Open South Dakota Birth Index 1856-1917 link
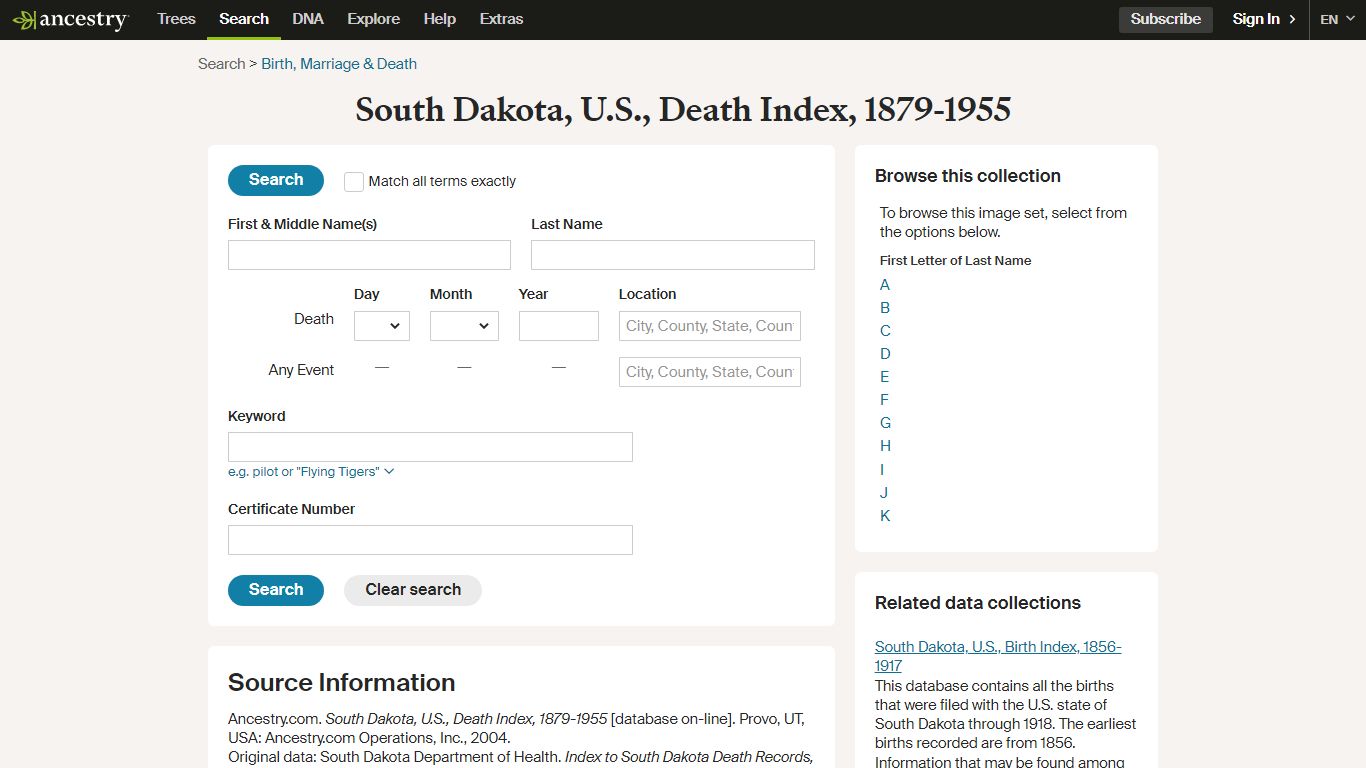The width and height of the screenshot is (1366, 768). click(x=998, y=656)
